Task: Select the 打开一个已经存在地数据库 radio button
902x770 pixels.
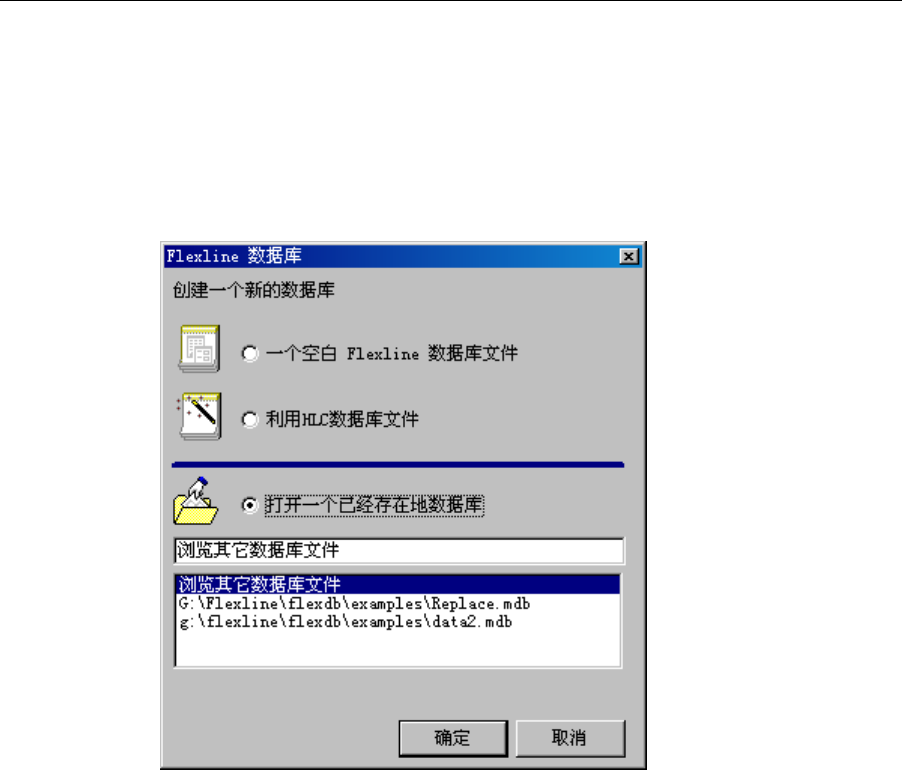Action: click(250, 505)
